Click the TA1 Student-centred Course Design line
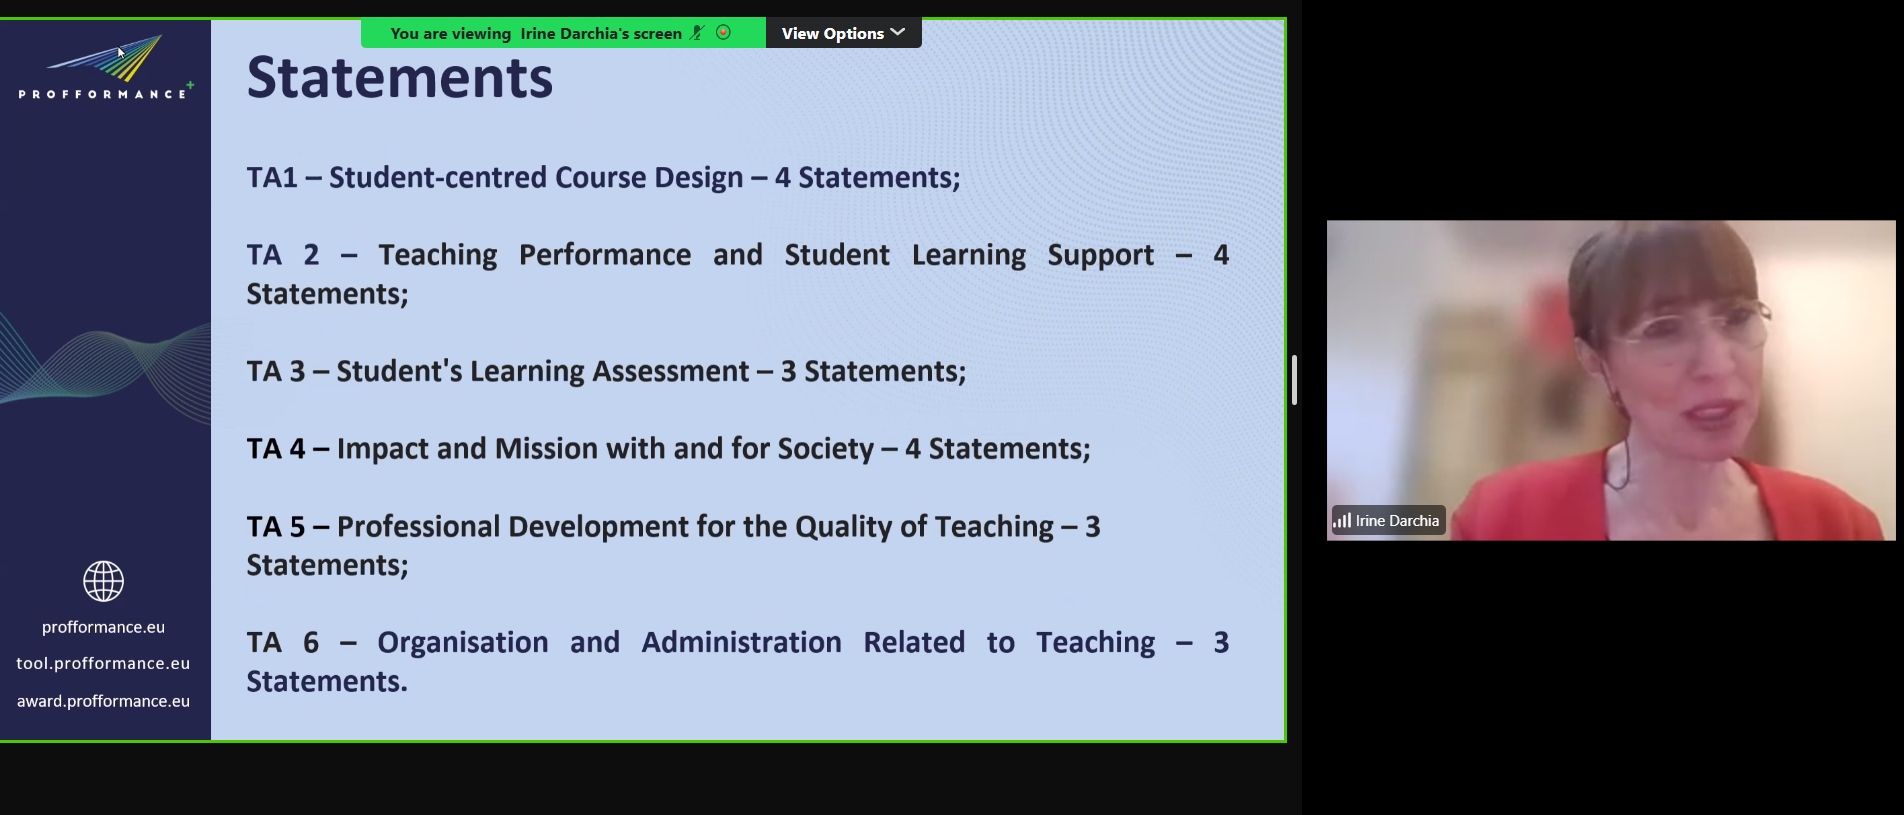The image size is (1904, 815). point(603,177)
